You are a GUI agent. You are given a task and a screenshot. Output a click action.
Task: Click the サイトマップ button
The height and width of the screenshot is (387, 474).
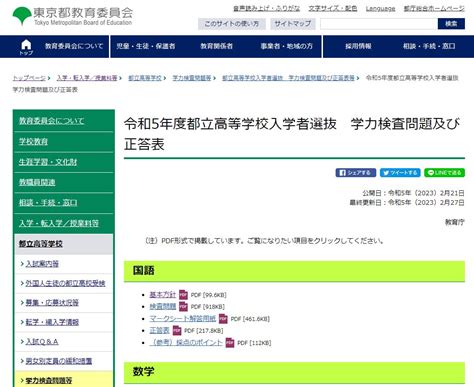[293, 24]
